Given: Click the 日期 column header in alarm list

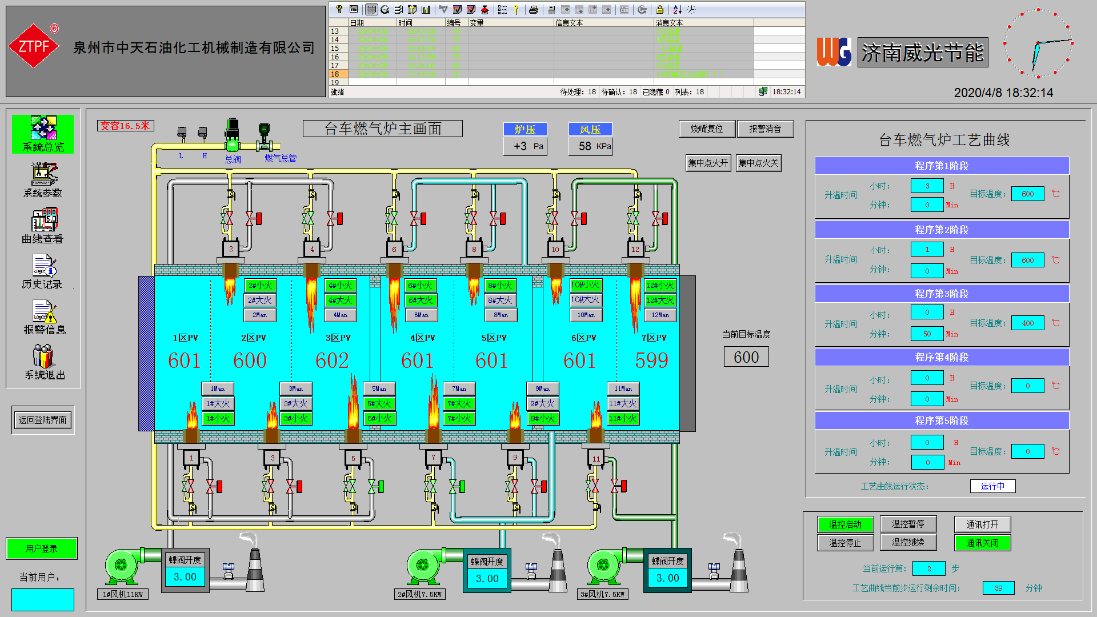Looking at the screenshot, I should (x=373, y=22).
